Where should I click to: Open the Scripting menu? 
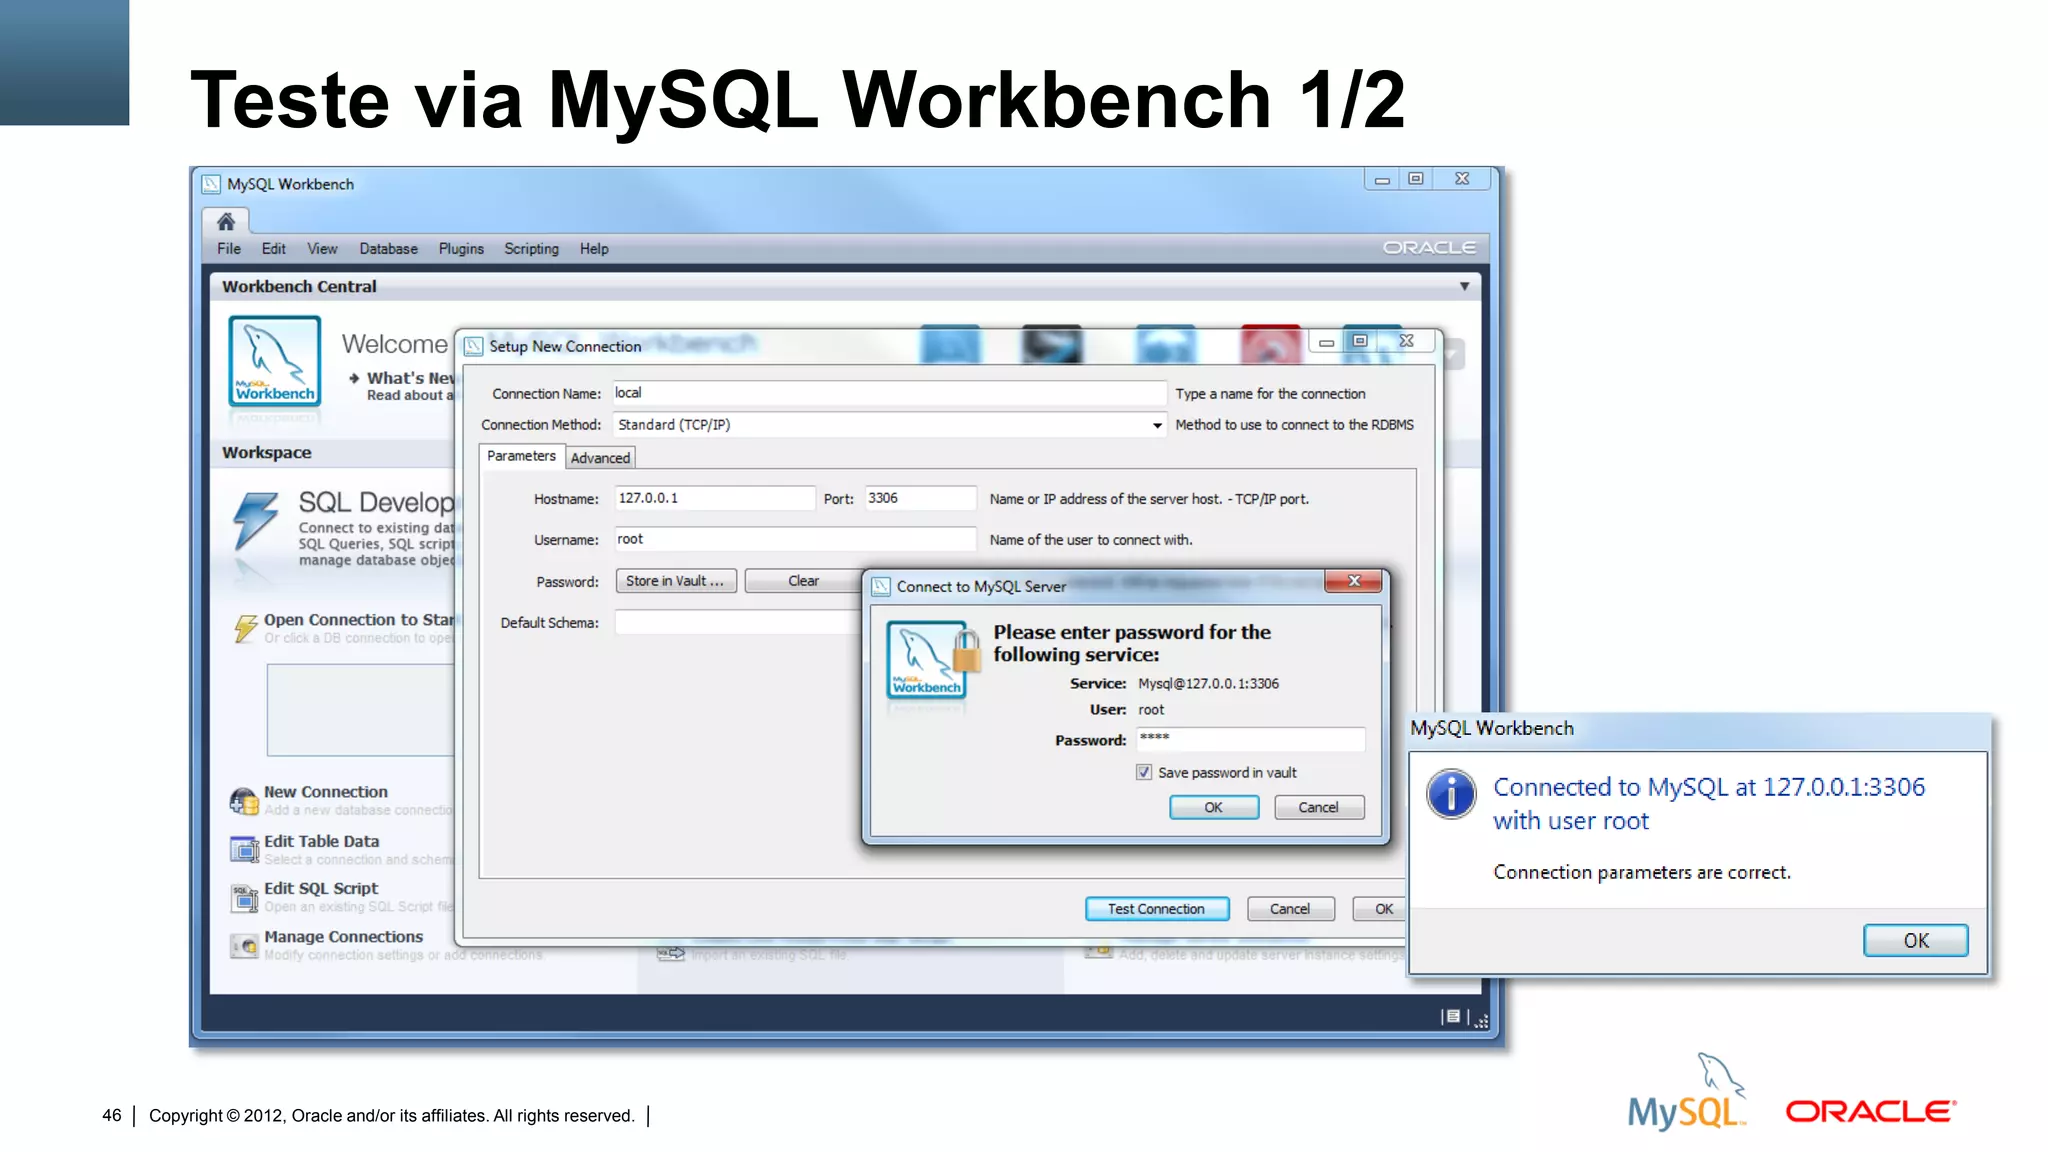click(x=531, y=249)
